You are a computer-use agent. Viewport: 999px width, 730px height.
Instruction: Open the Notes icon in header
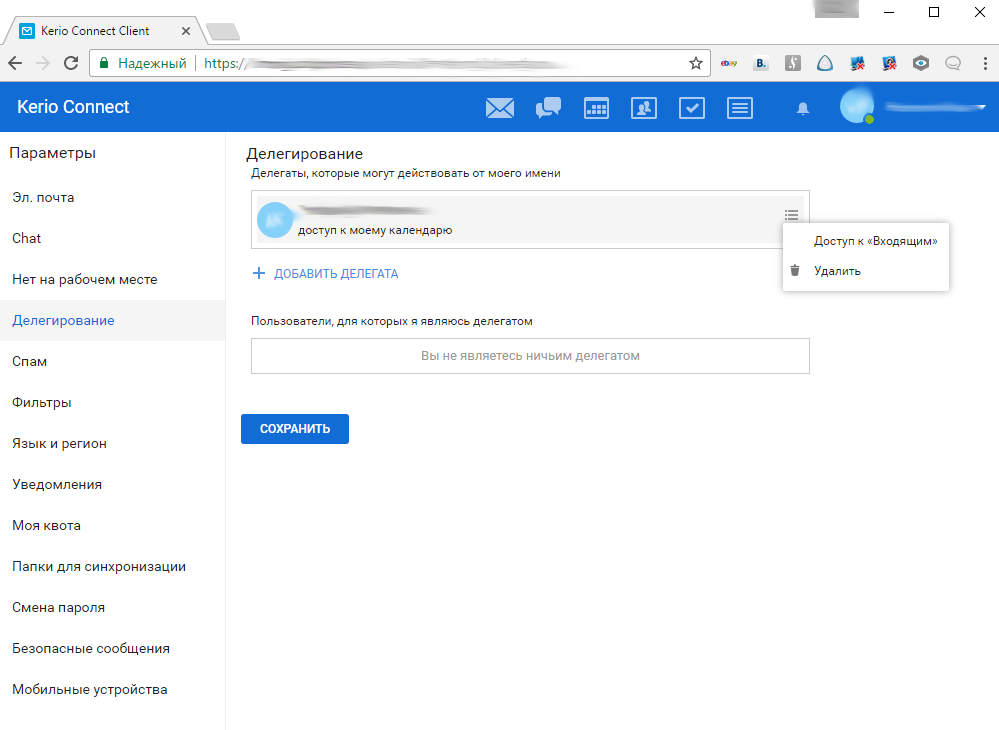pyautogui.click(x=740, y=108)
